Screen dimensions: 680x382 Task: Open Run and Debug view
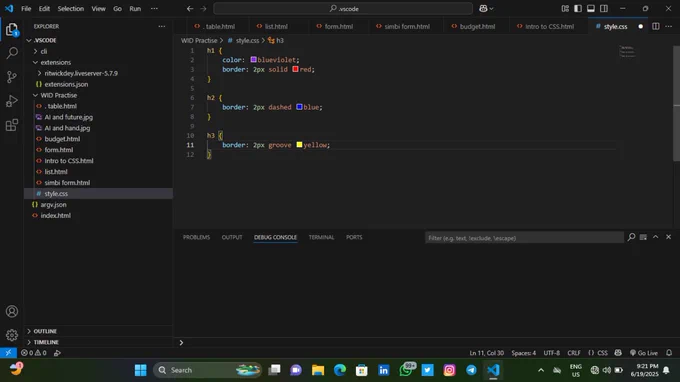coord(12,101)
